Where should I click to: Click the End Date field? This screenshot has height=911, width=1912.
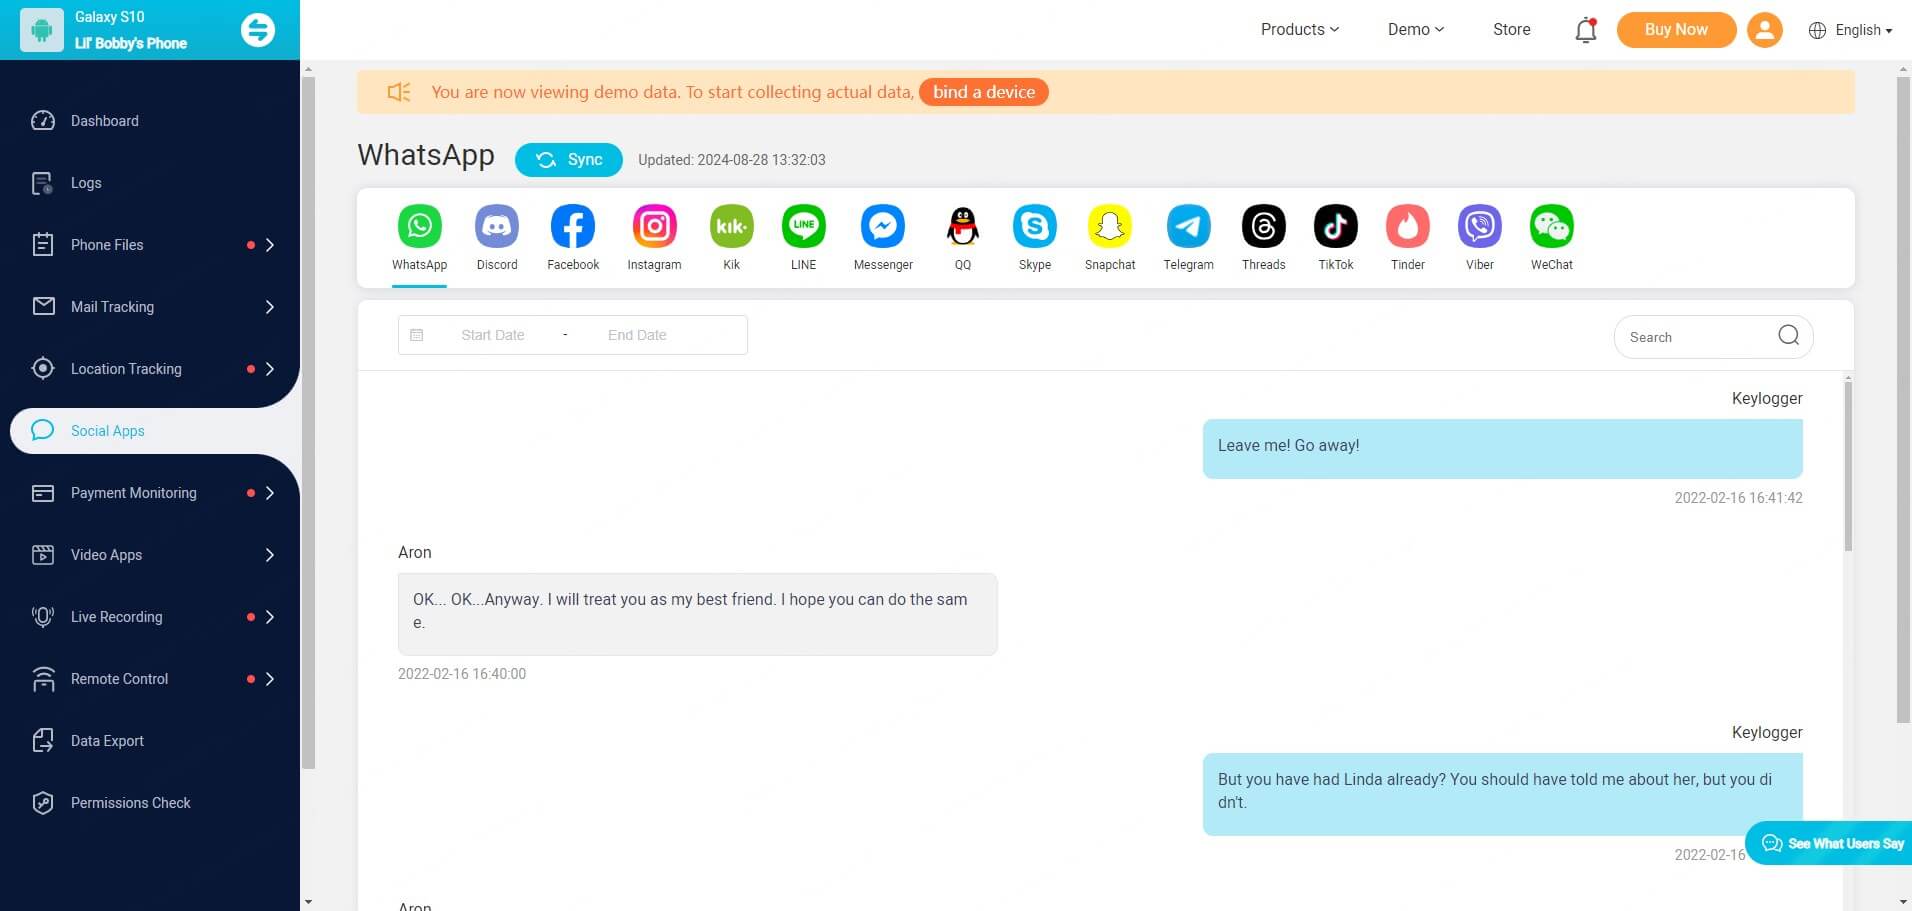tap(637, 335)
